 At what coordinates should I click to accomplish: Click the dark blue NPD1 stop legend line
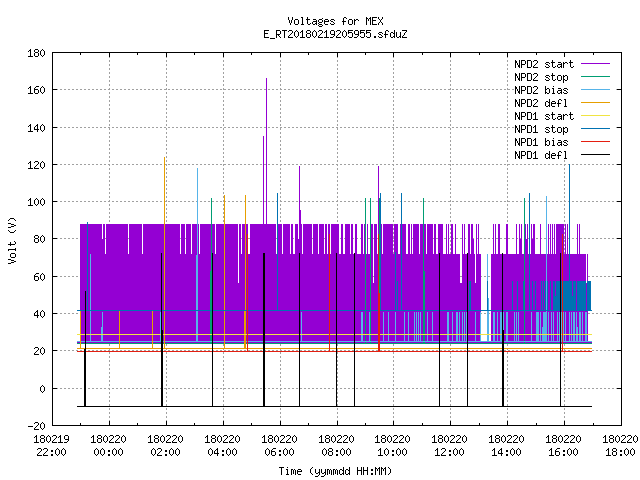(x=595, y=129)
